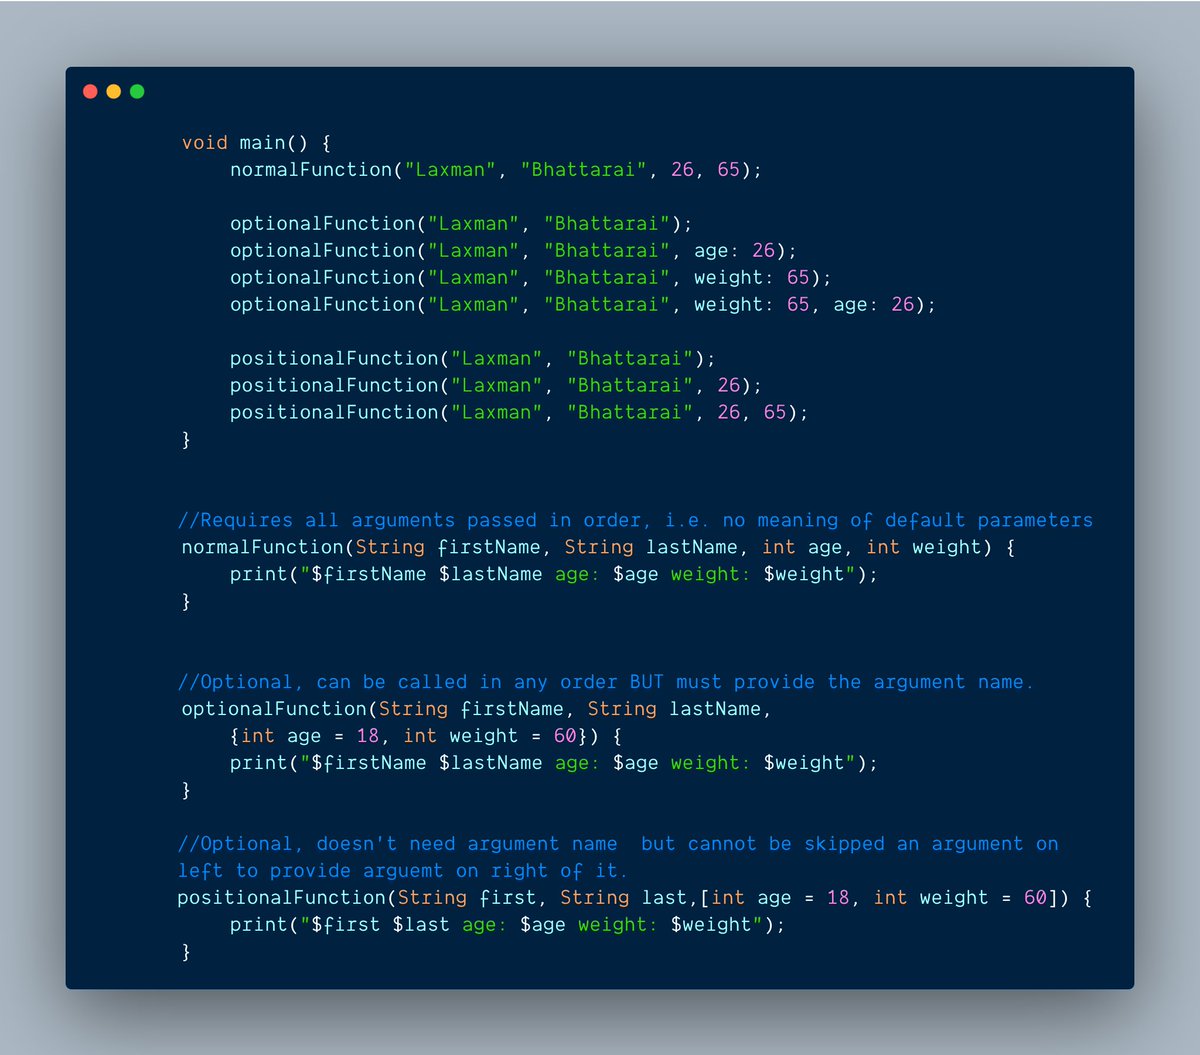Screen dimensions: 1200x1055
Task: Select the void keyword in main declaration
Action: coord(203,142)
